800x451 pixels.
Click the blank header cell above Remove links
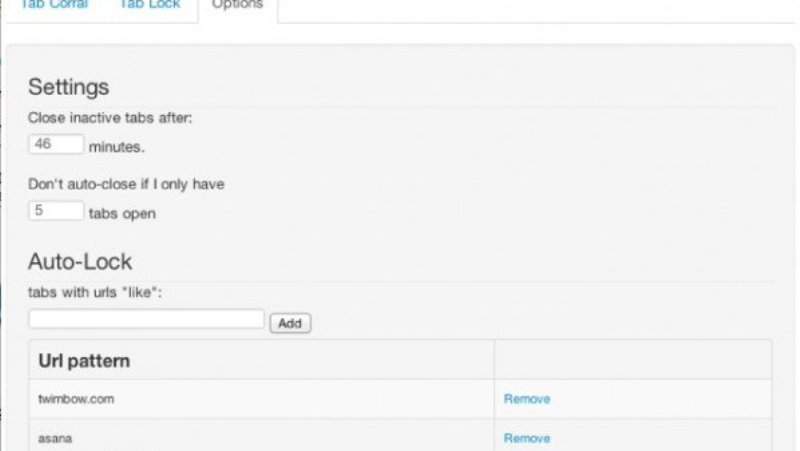point(632,359)
